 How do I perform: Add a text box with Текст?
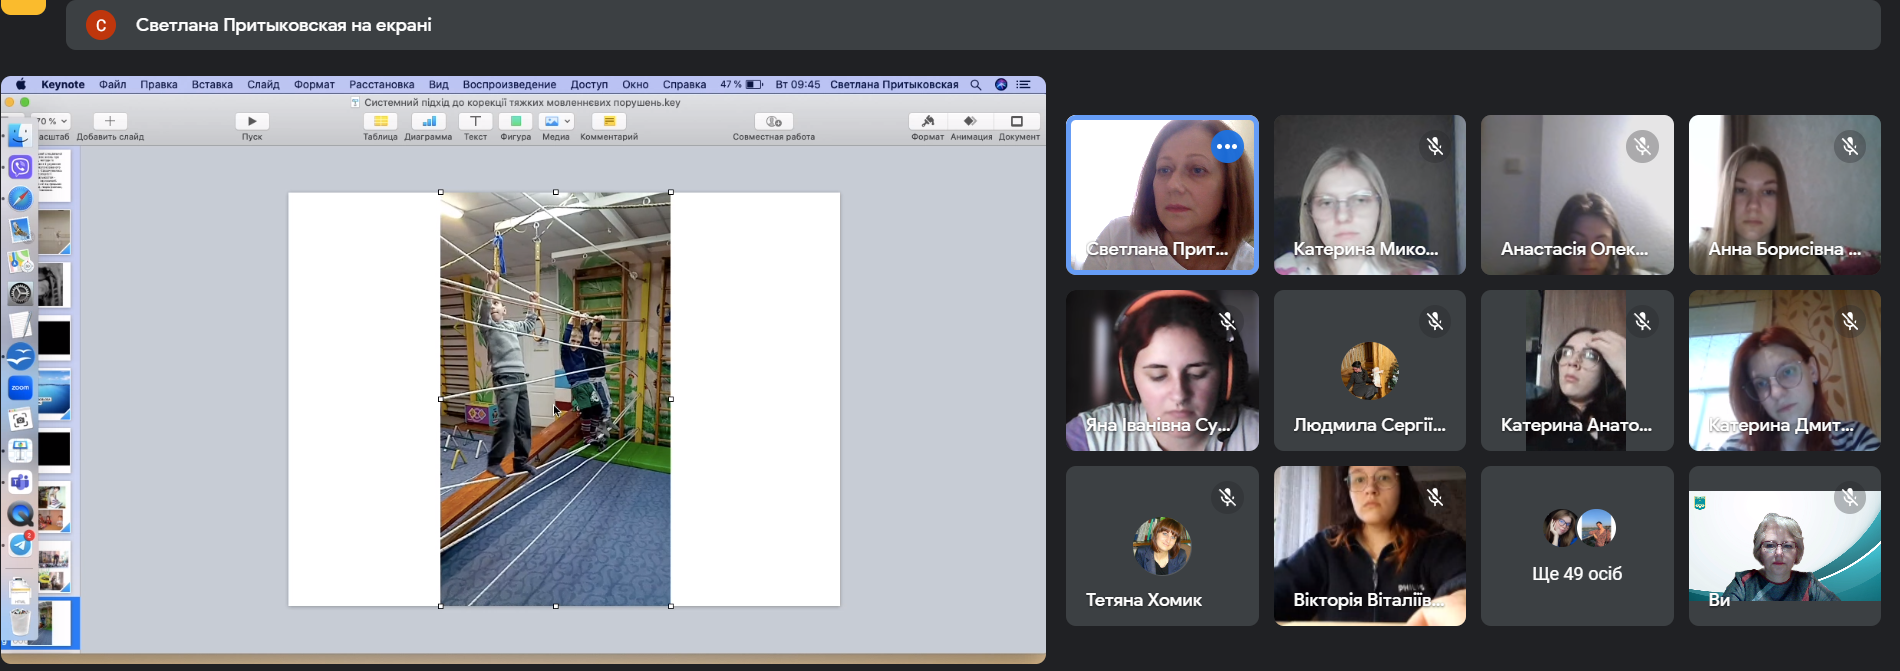[x=475, y=121]
